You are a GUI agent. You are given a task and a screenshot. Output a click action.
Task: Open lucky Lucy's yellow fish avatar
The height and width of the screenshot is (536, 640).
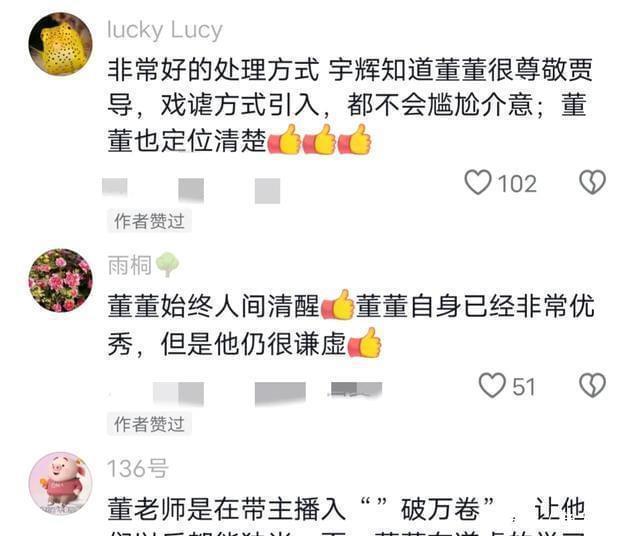pos(60,44)
